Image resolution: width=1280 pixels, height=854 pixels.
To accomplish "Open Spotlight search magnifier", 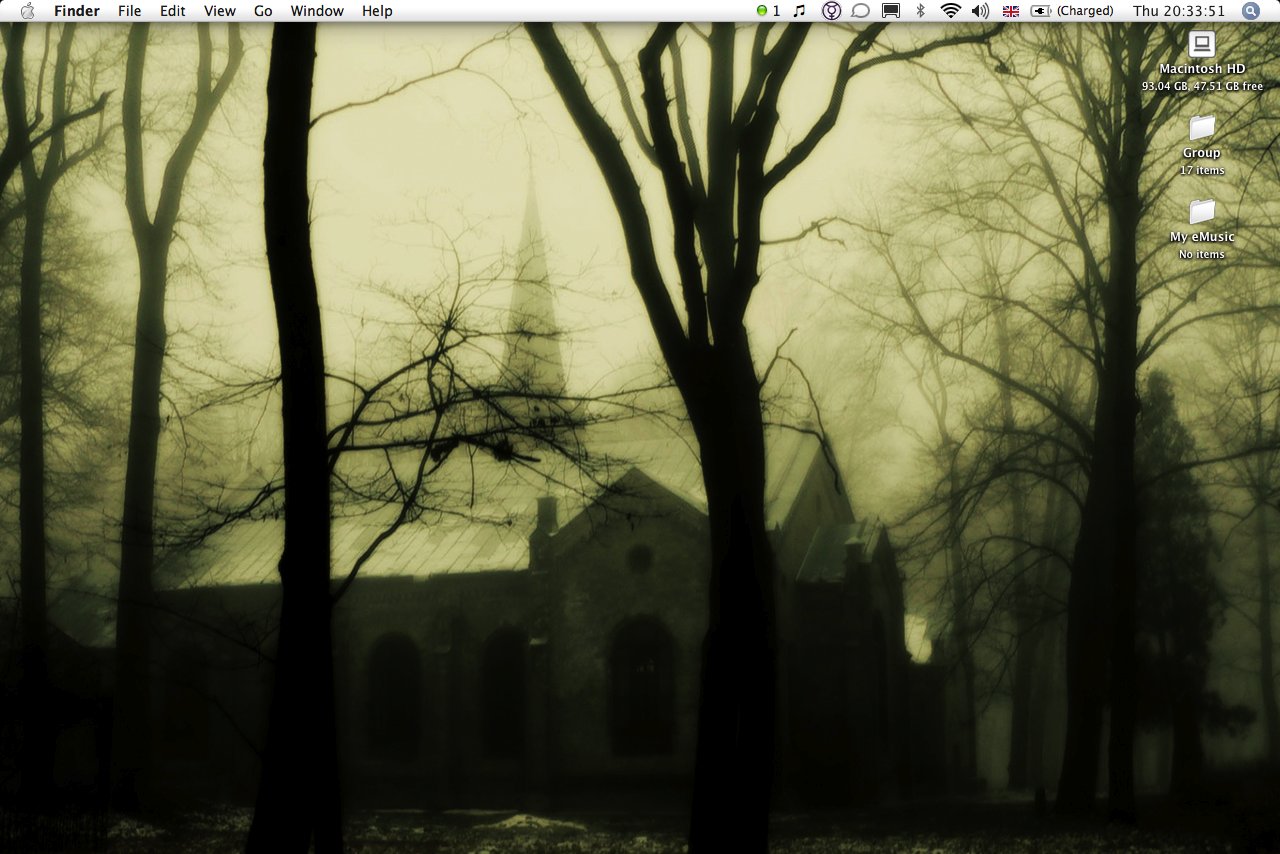I will 1251,11.
